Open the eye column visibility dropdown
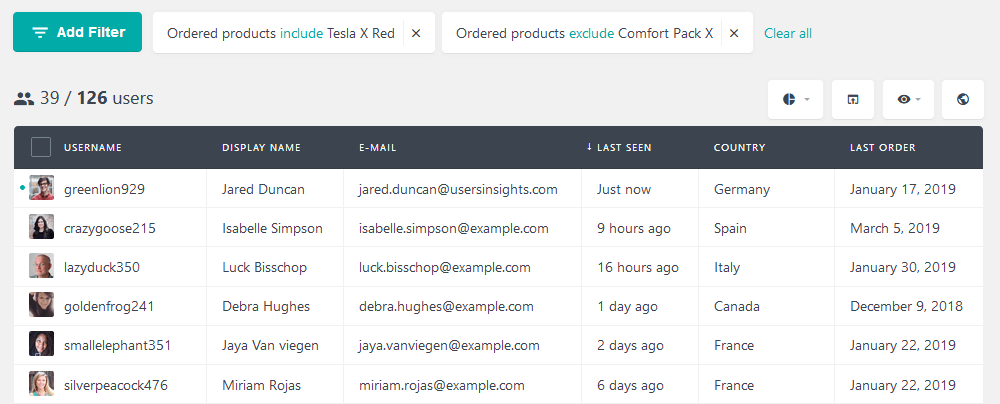Image resolution: width=1000 pixels, height=404 pixels. [x=908, y=99]
